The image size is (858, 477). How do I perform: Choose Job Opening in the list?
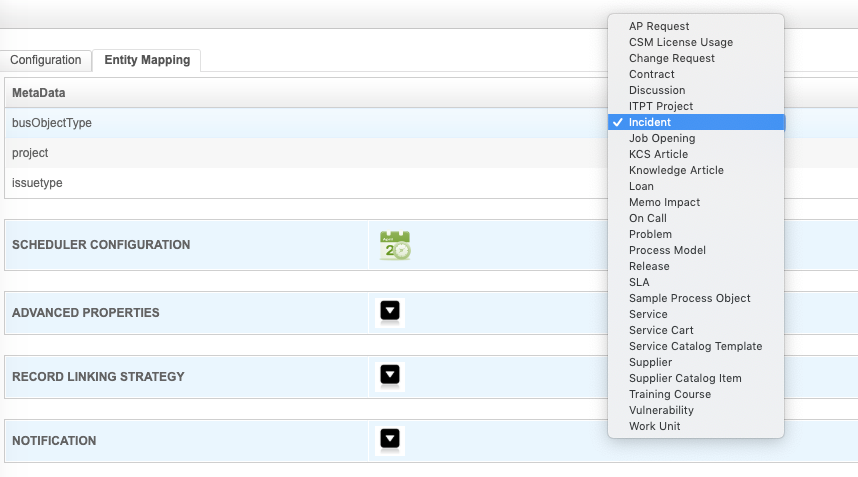click(696, 138)
